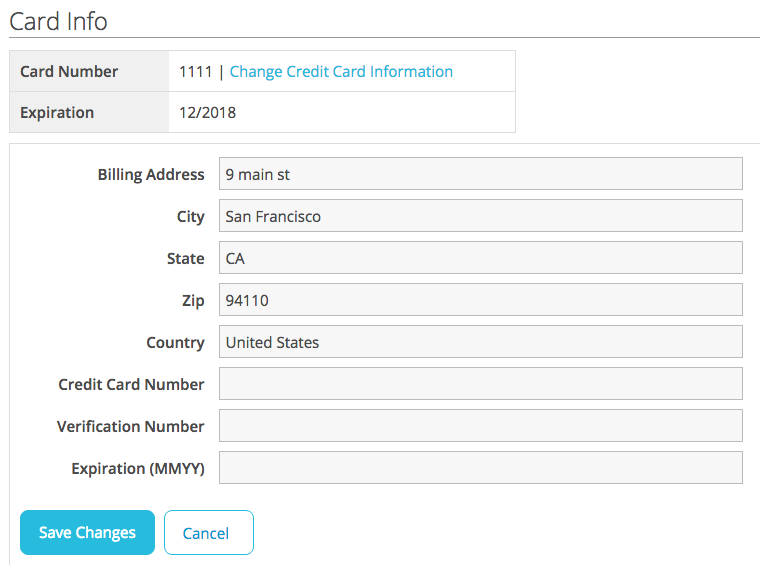Click the "Country" form label text
This screenshot has height=565, width=760.
[x=175, y=343]
